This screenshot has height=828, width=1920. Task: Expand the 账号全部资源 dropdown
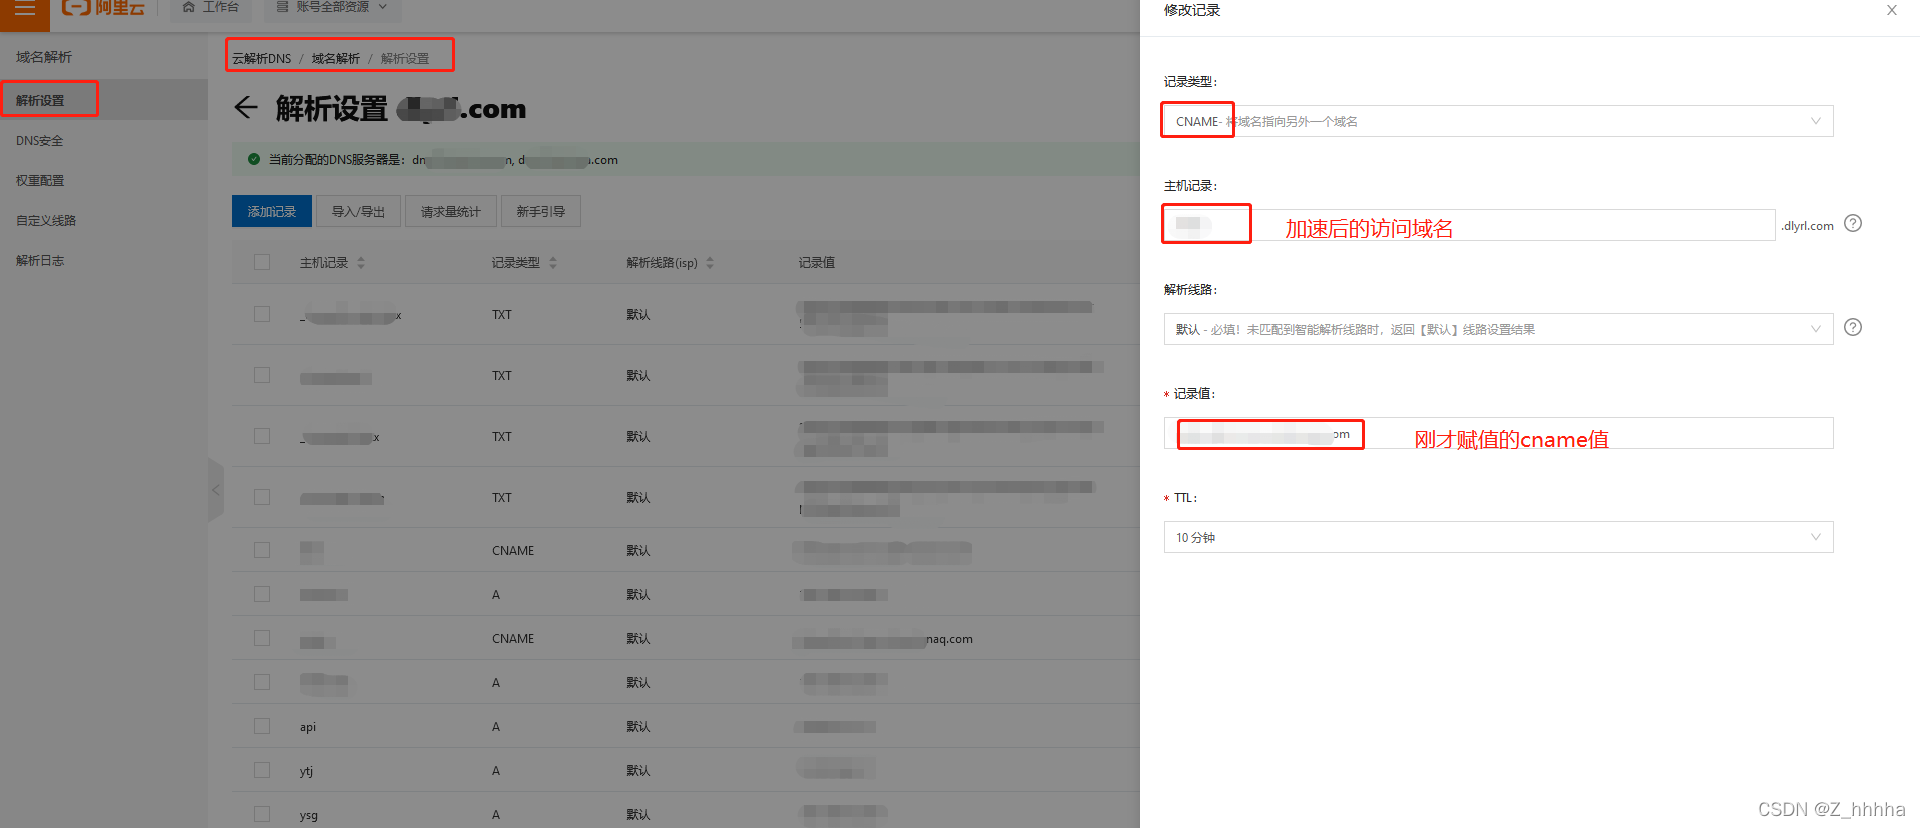pos(332,7)
